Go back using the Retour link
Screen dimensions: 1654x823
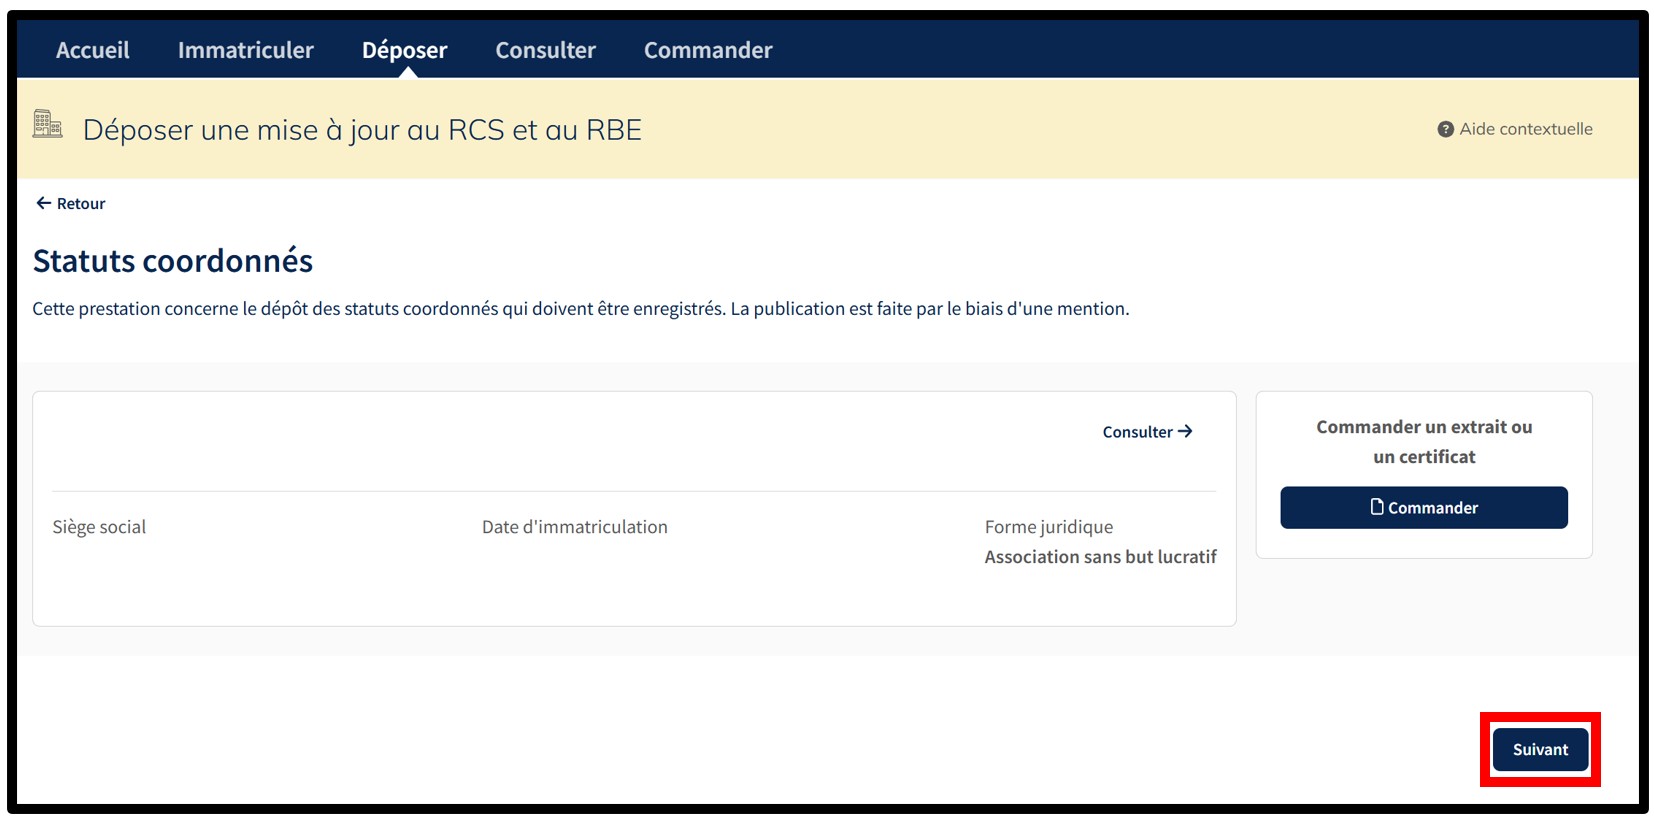point(80,203)
